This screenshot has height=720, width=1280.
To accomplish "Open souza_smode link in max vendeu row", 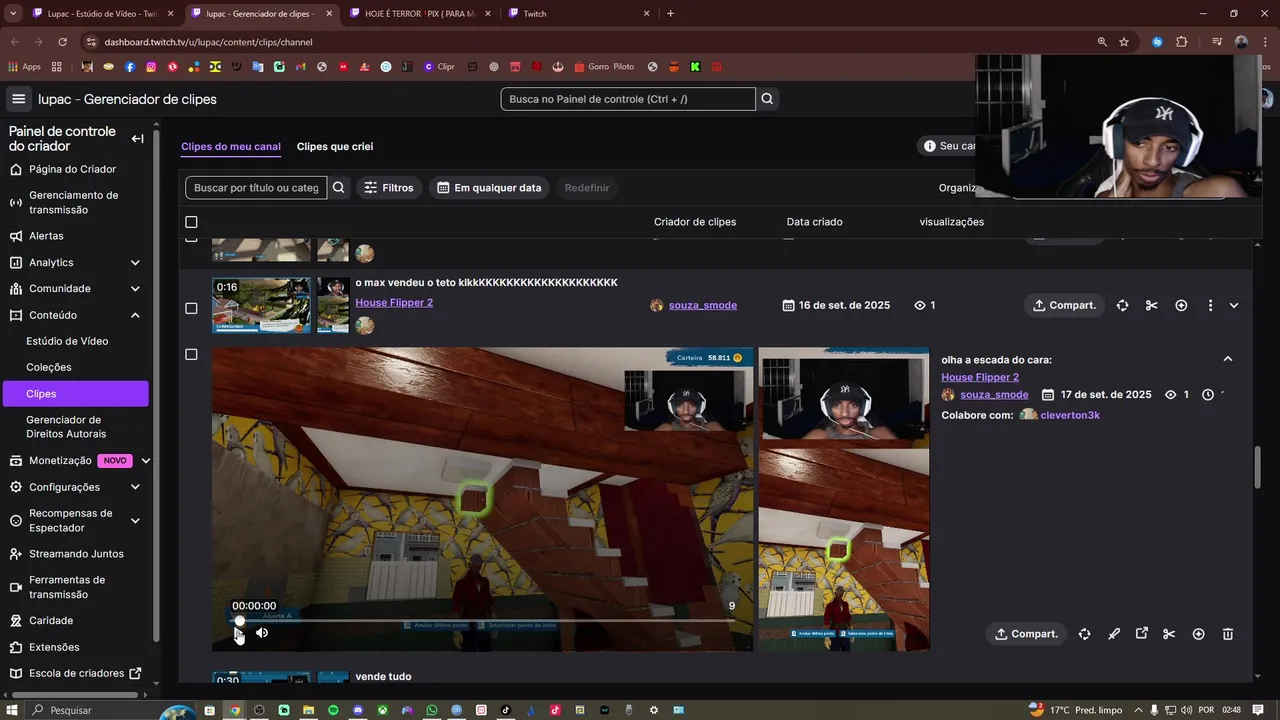I will click(x=702, y=305).
